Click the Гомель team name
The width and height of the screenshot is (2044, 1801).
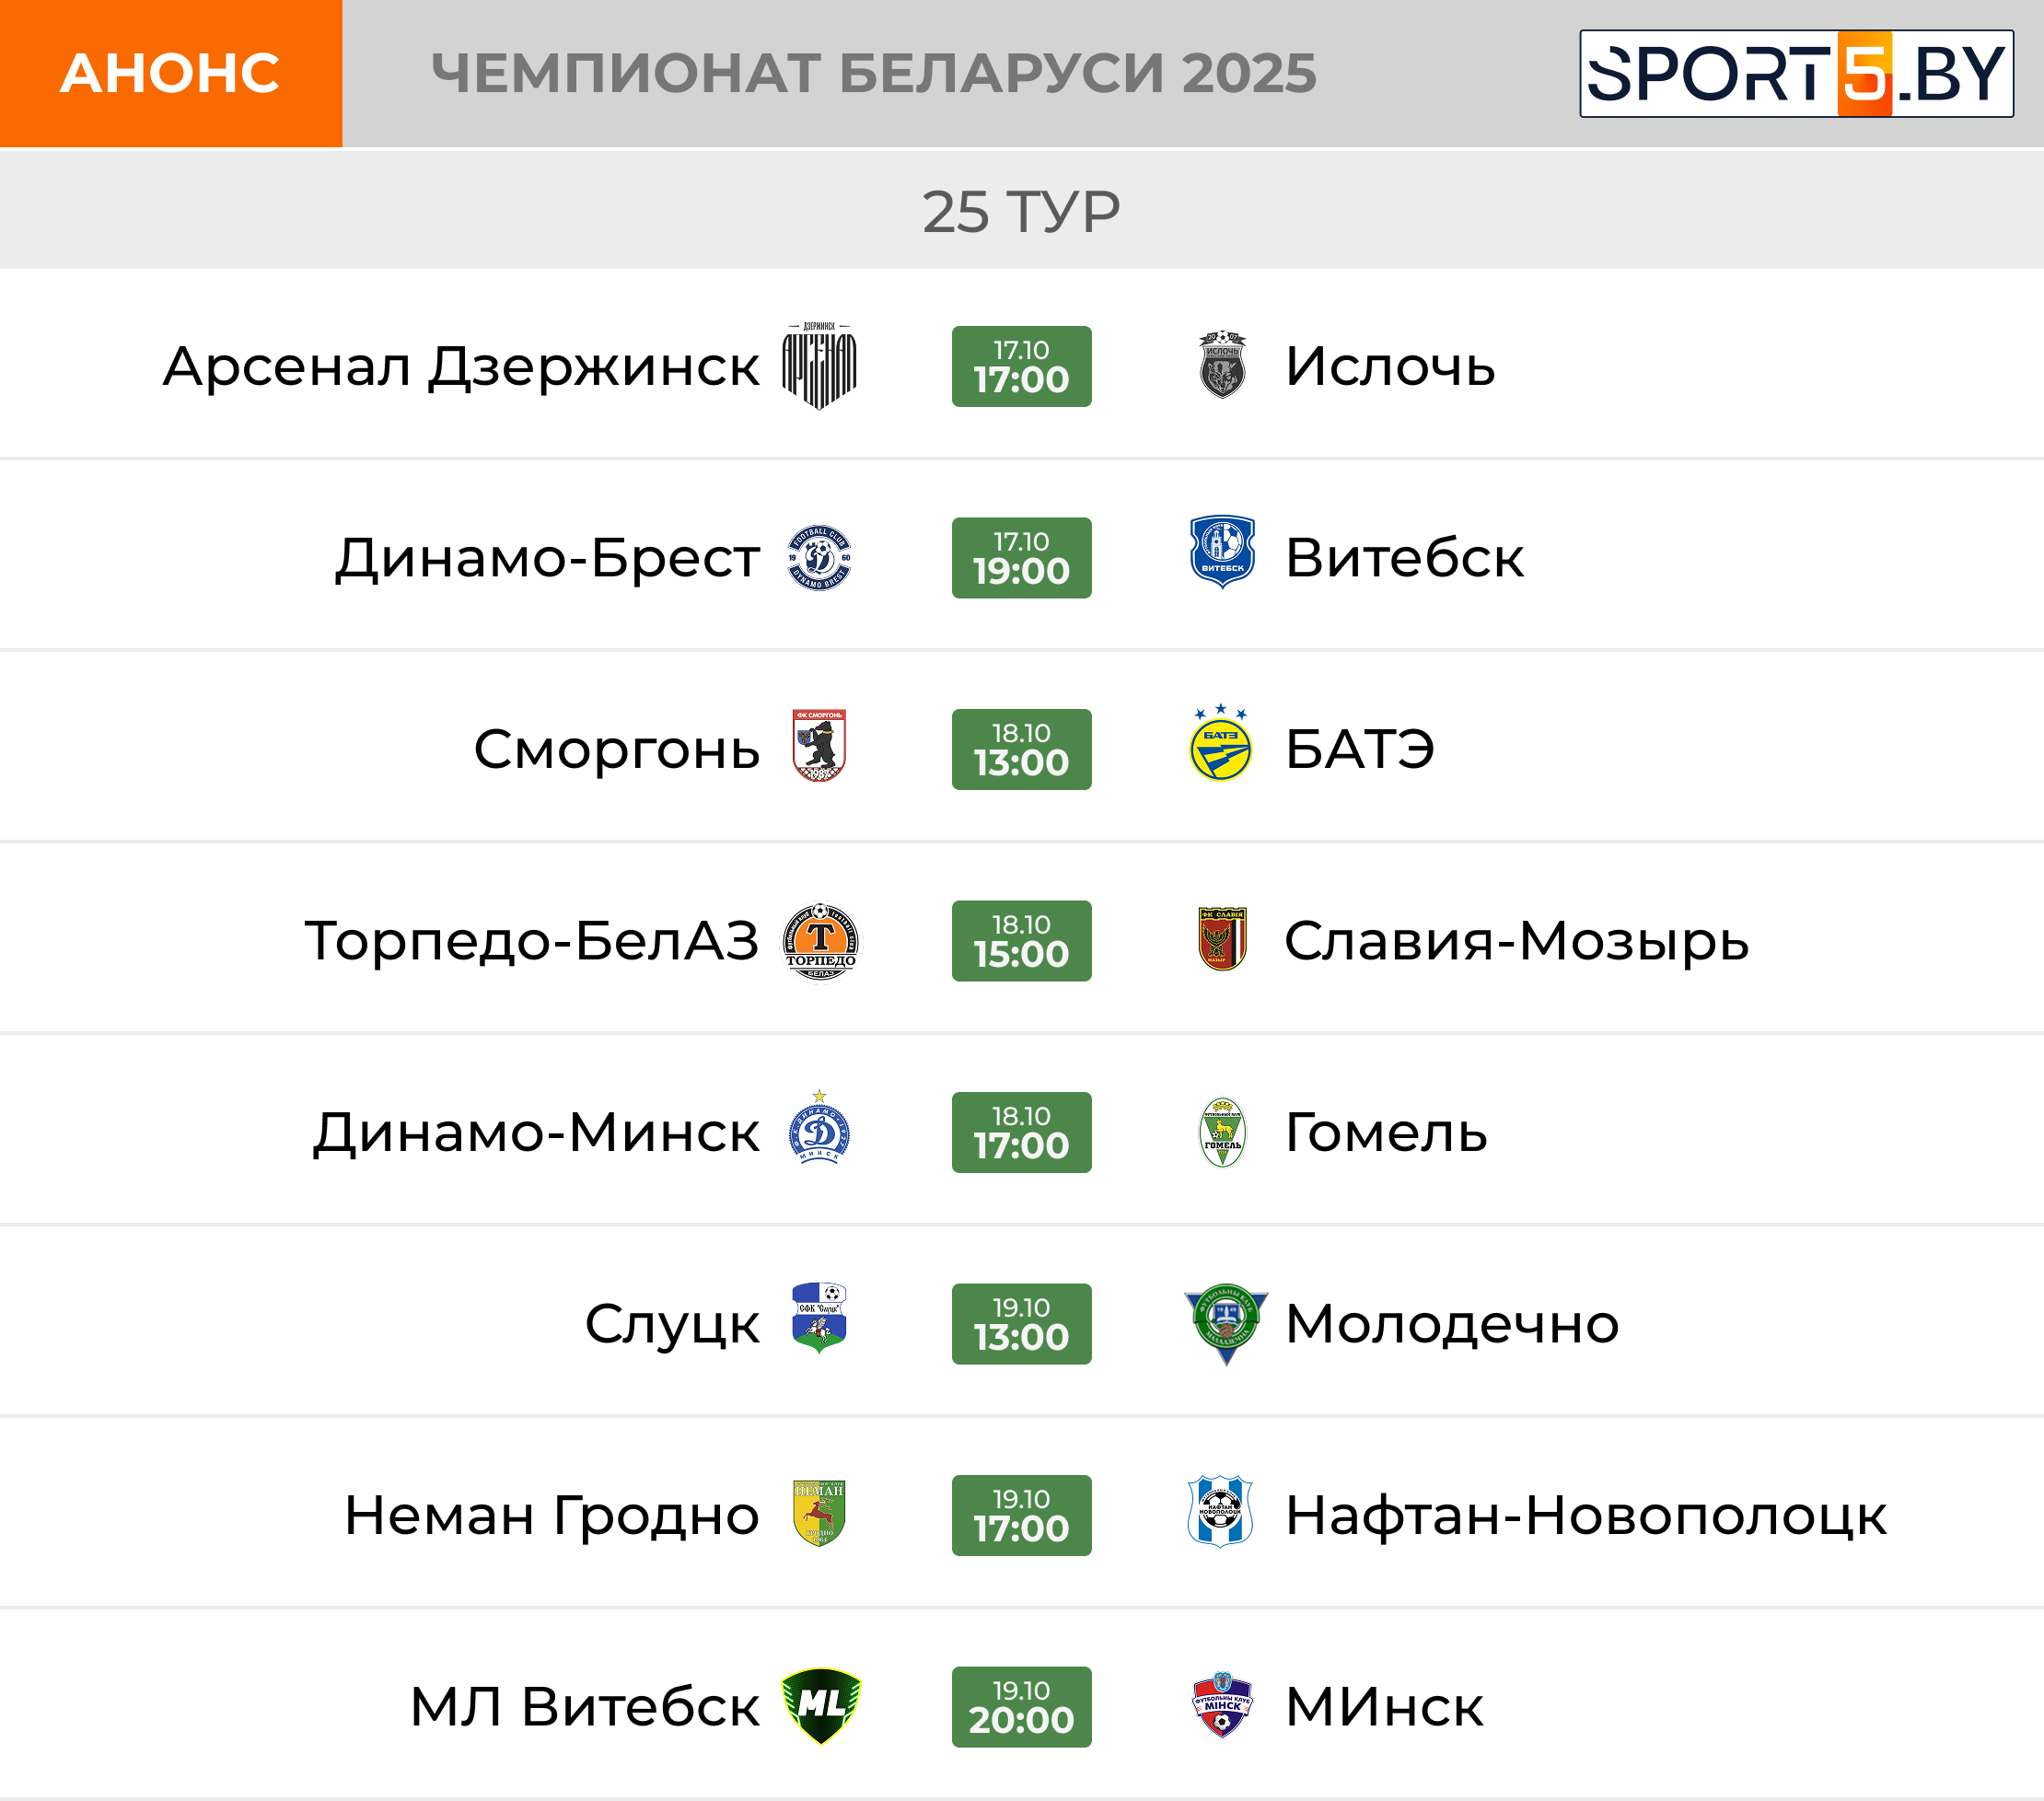click(1386, 1132)
